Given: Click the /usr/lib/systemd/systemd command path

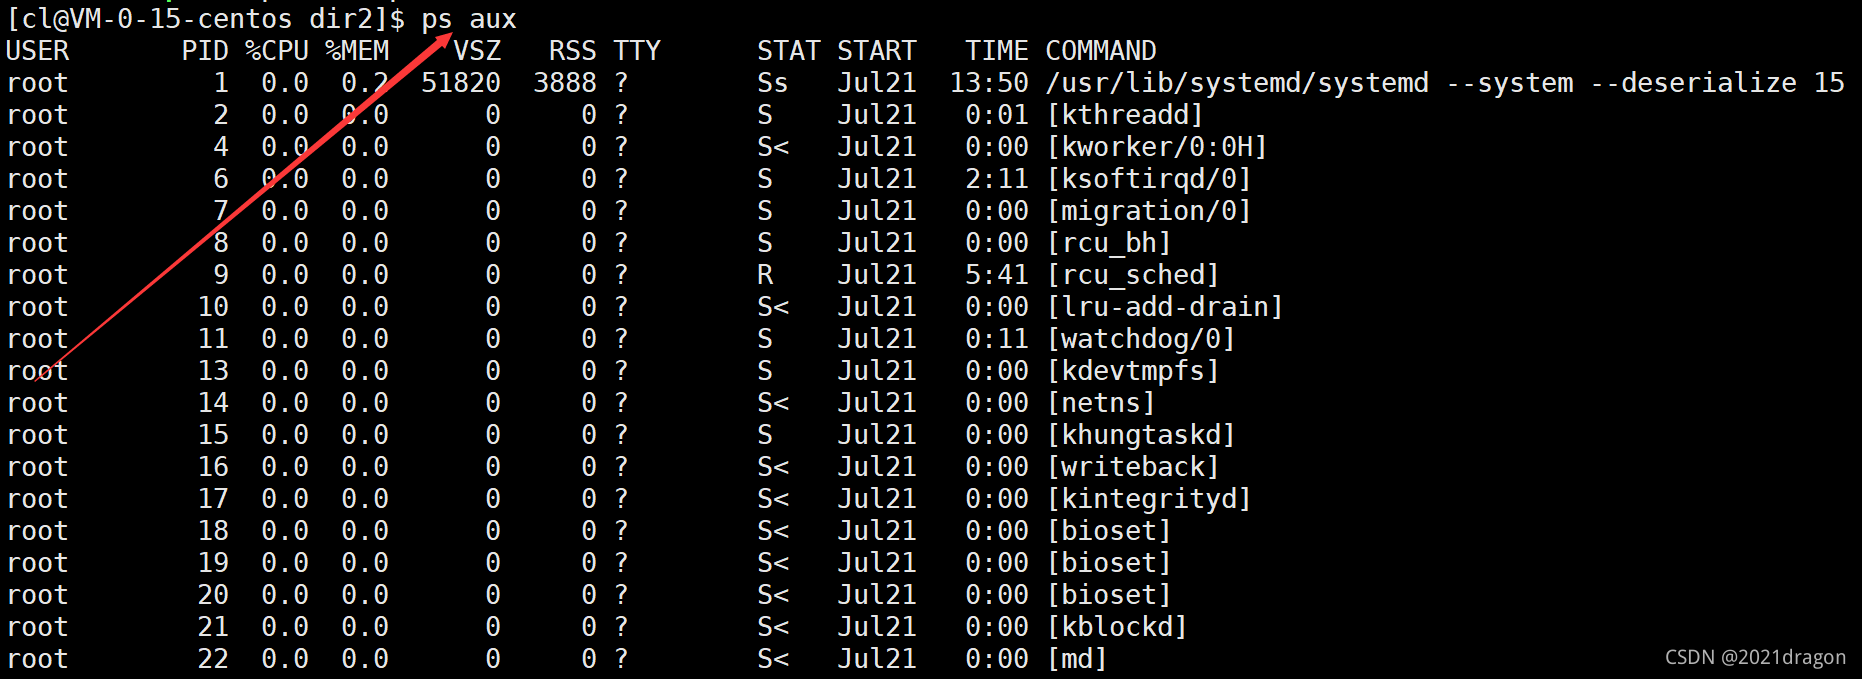Looking at the screenshot, I should [1237, 83].
